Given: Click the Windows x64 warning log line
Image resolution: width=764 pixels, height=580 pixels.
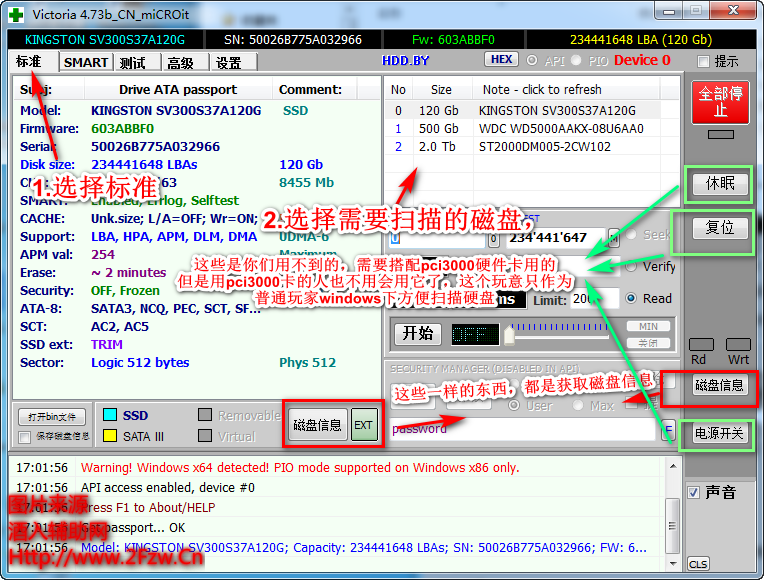Looking at the screenshot, I should point(300,467).
